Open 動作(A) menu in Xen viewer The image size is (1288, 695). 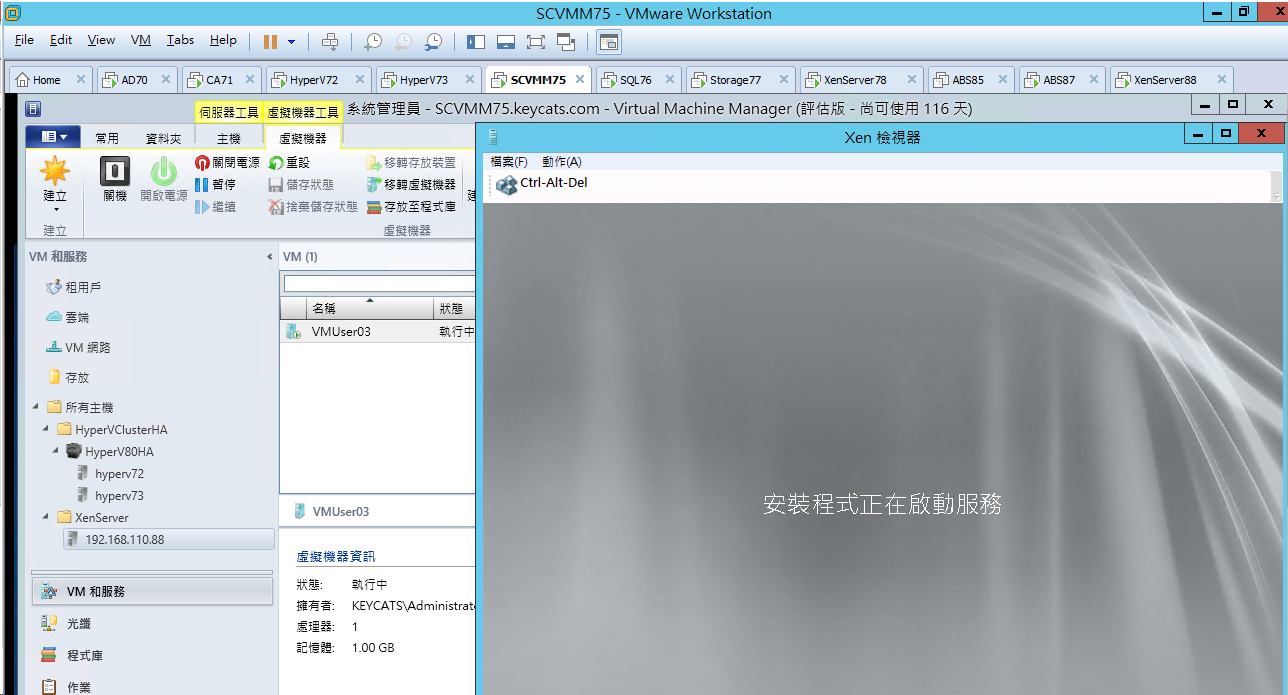click(562, 162)
